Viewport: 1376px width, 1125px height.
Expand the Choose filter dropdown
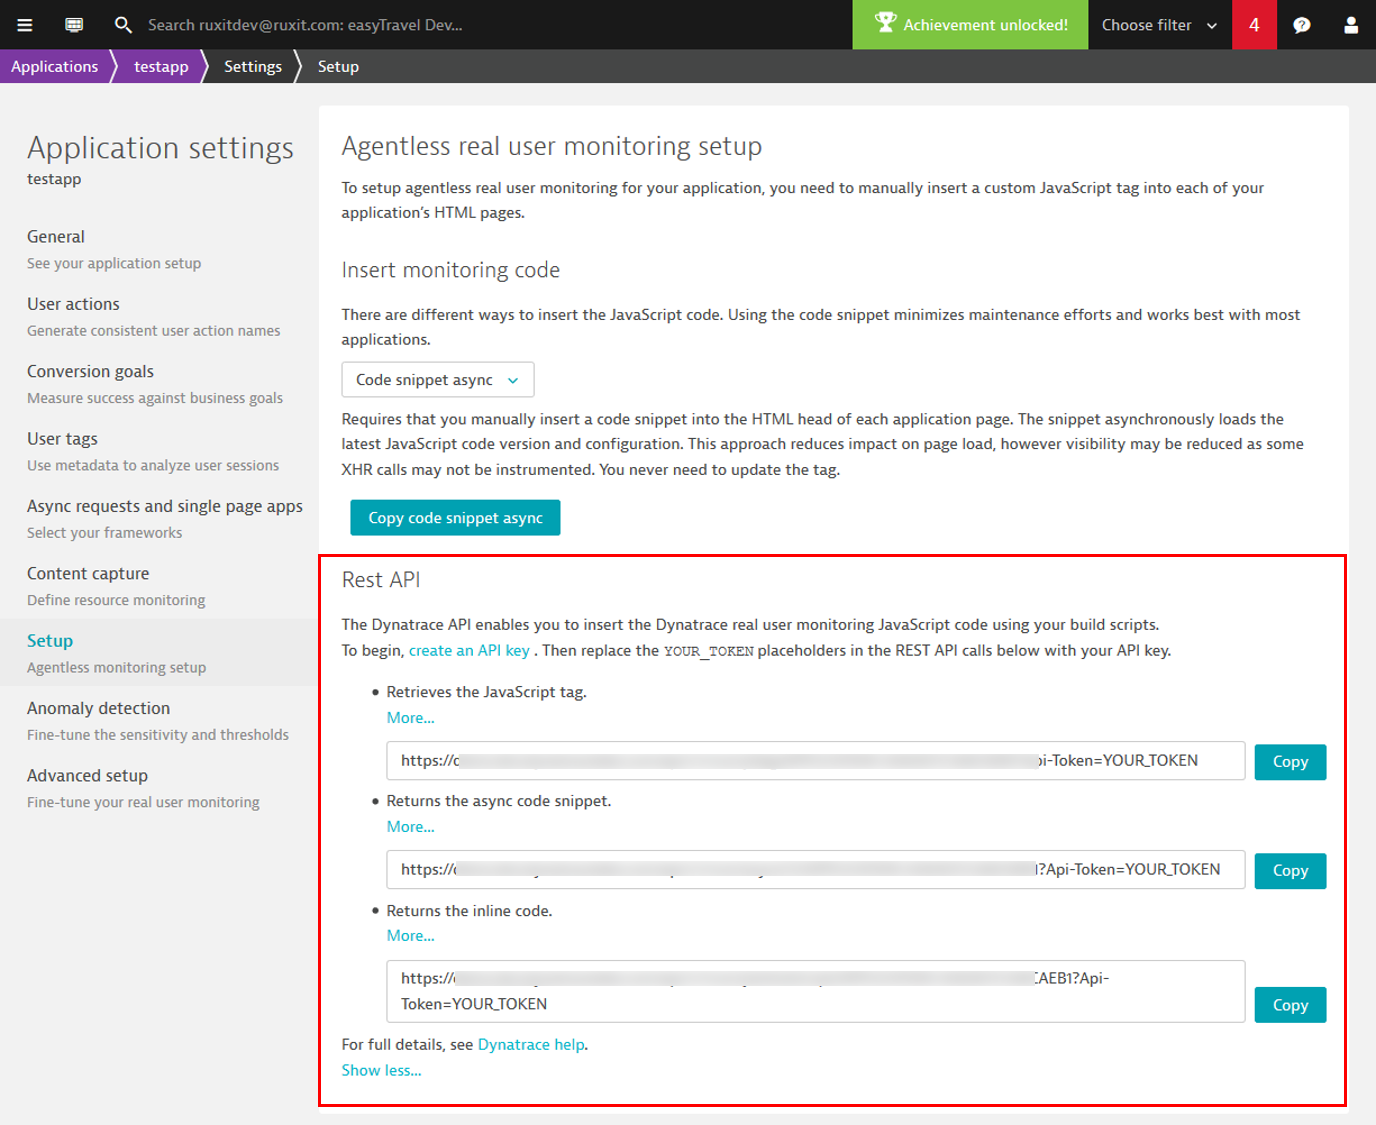point(1159,25)
